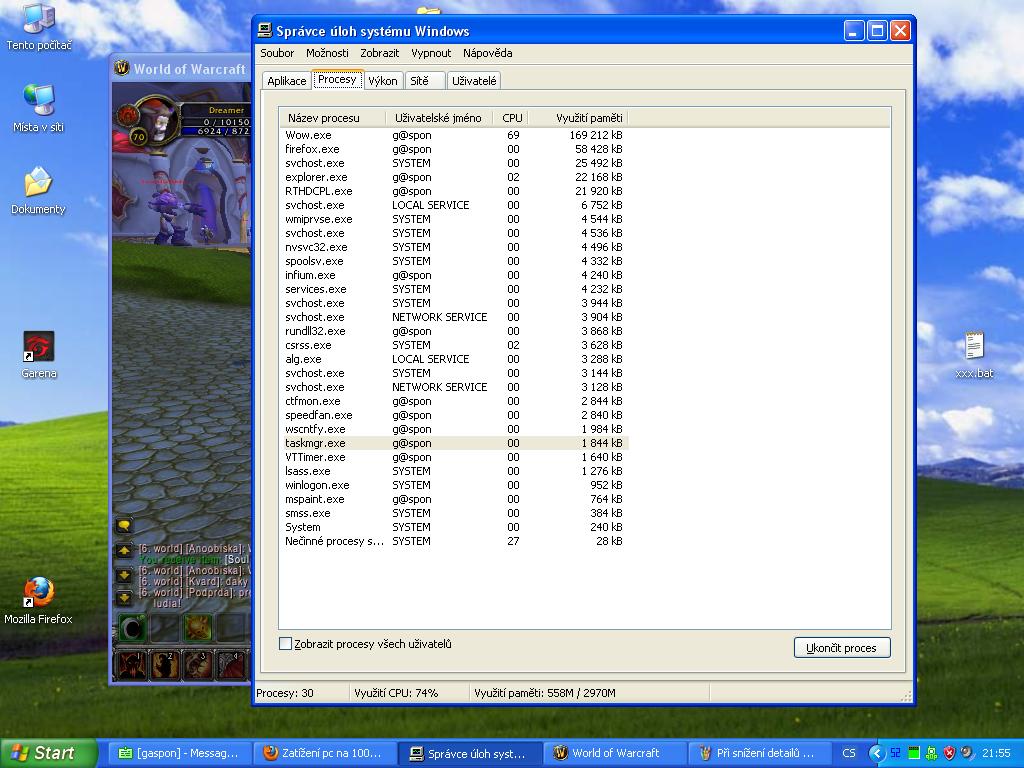Open the Možnosti menu
The image size is (1024, 768).
(x=327, y=53)
